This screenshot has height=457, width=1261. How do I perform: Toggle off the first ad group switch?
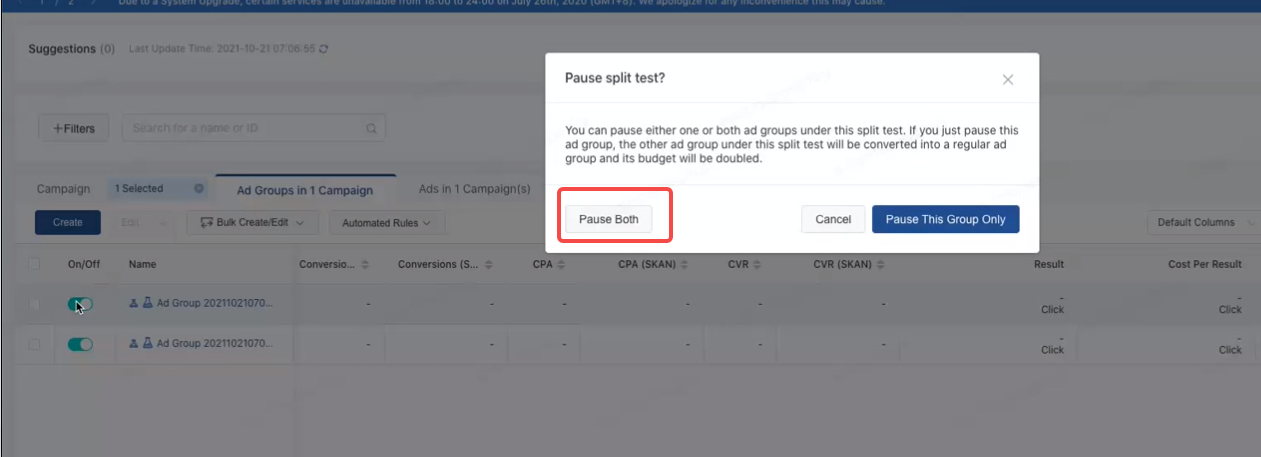click(80, 304)
